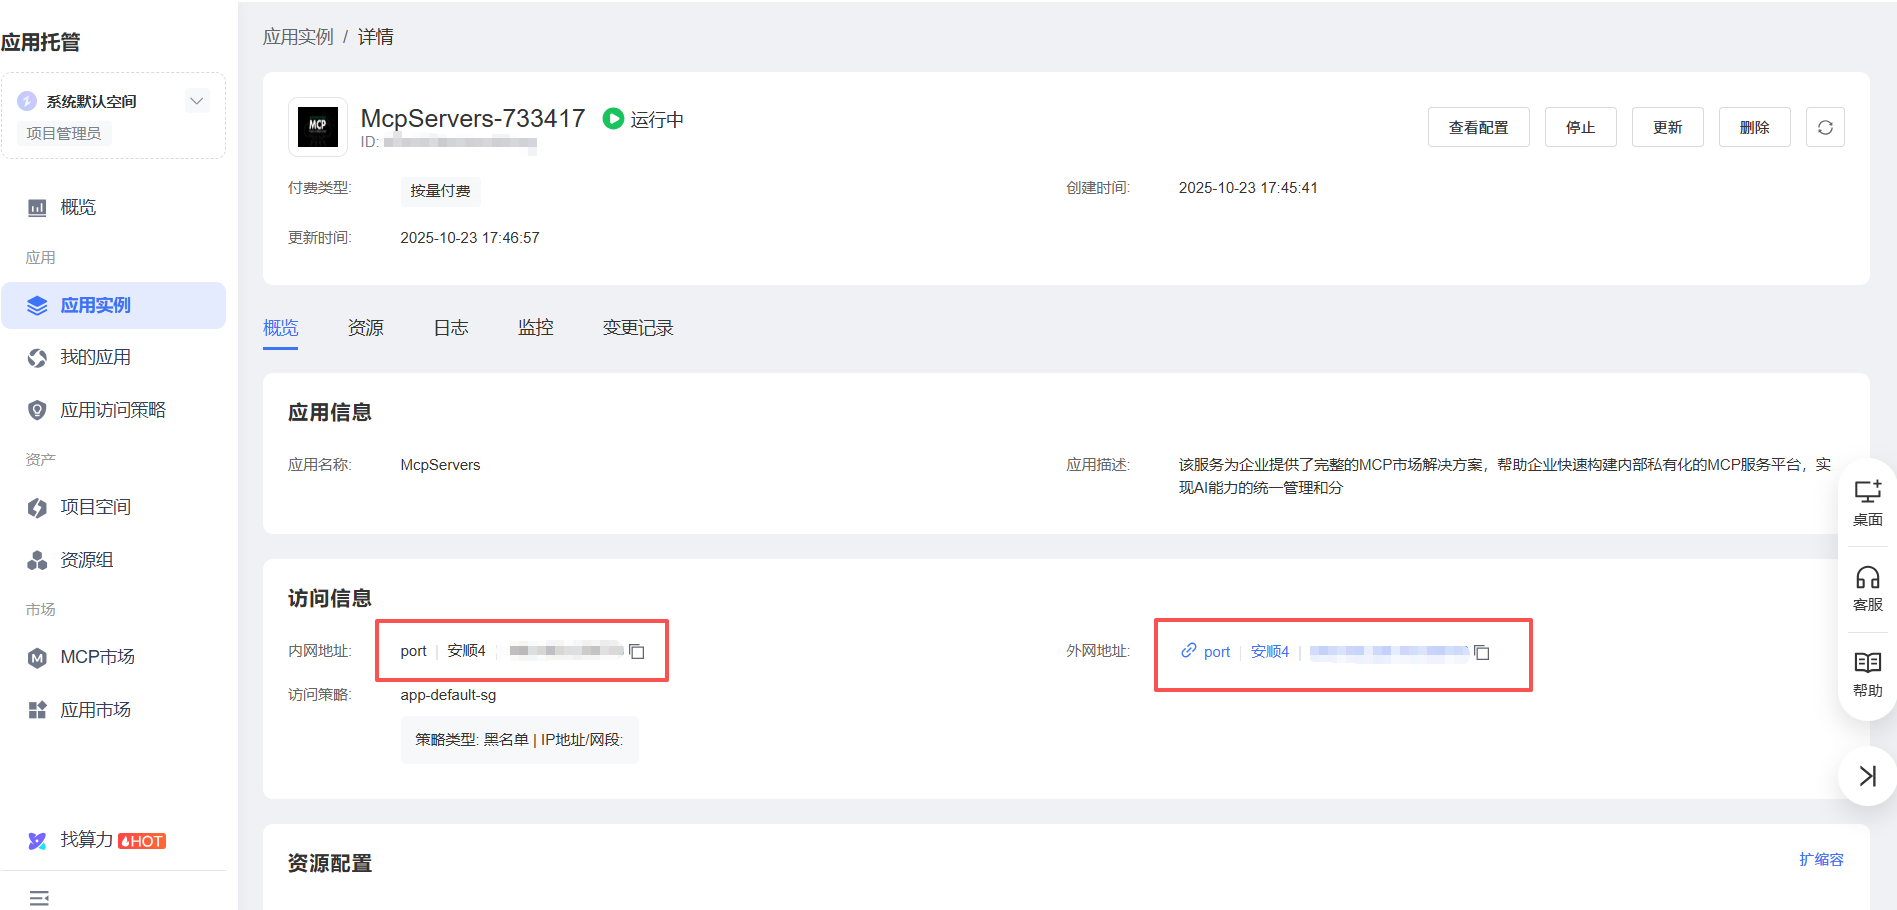Expand the 系统默认空间 workspace dropdown

(197, 100)
